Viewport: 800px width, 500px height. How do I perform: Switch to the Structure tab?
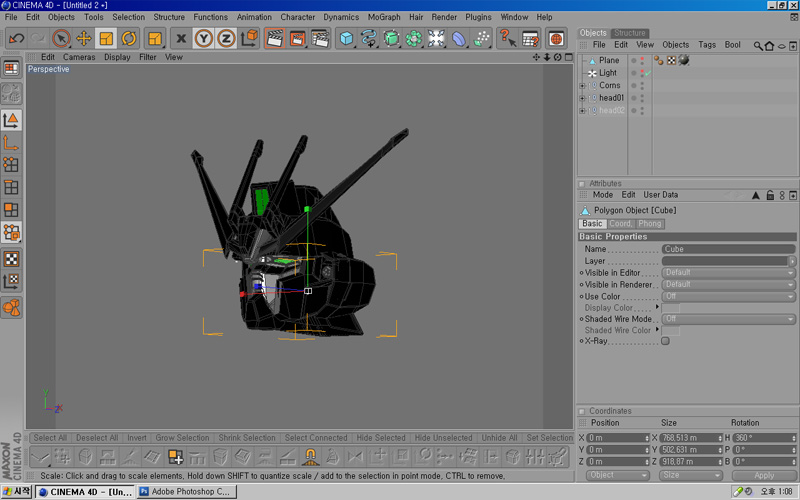tap(630, 33)
